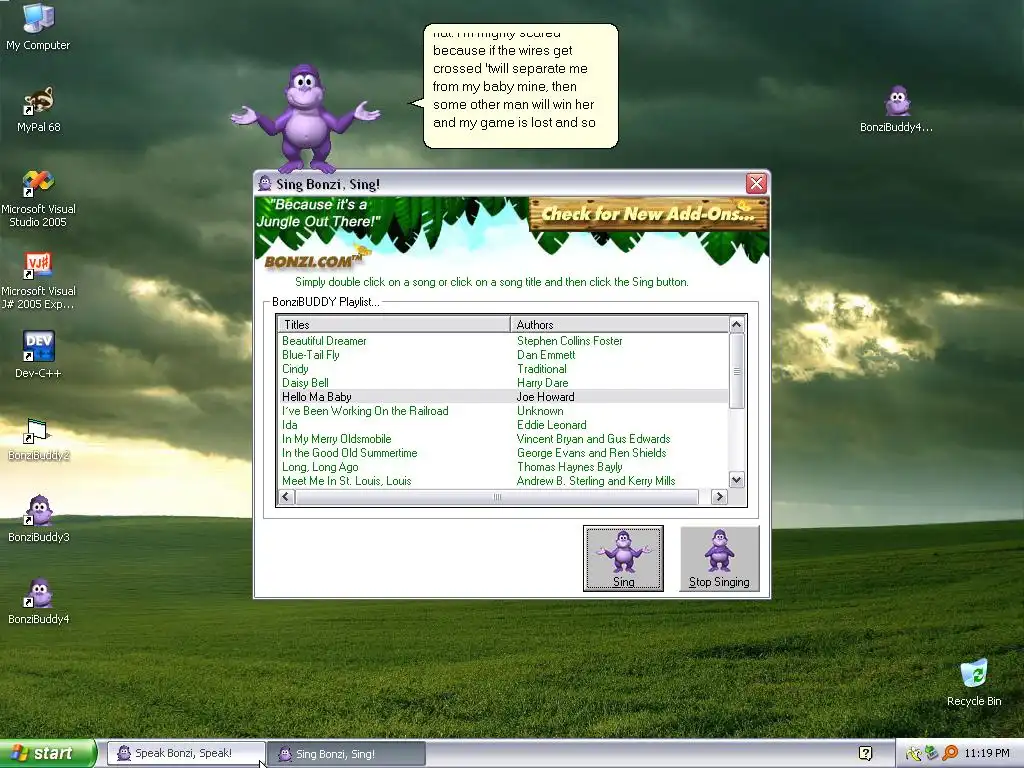Click author Andrew B. Sterling and Kerry Mills
1024x768 pixels.
[x=596, y=481]
